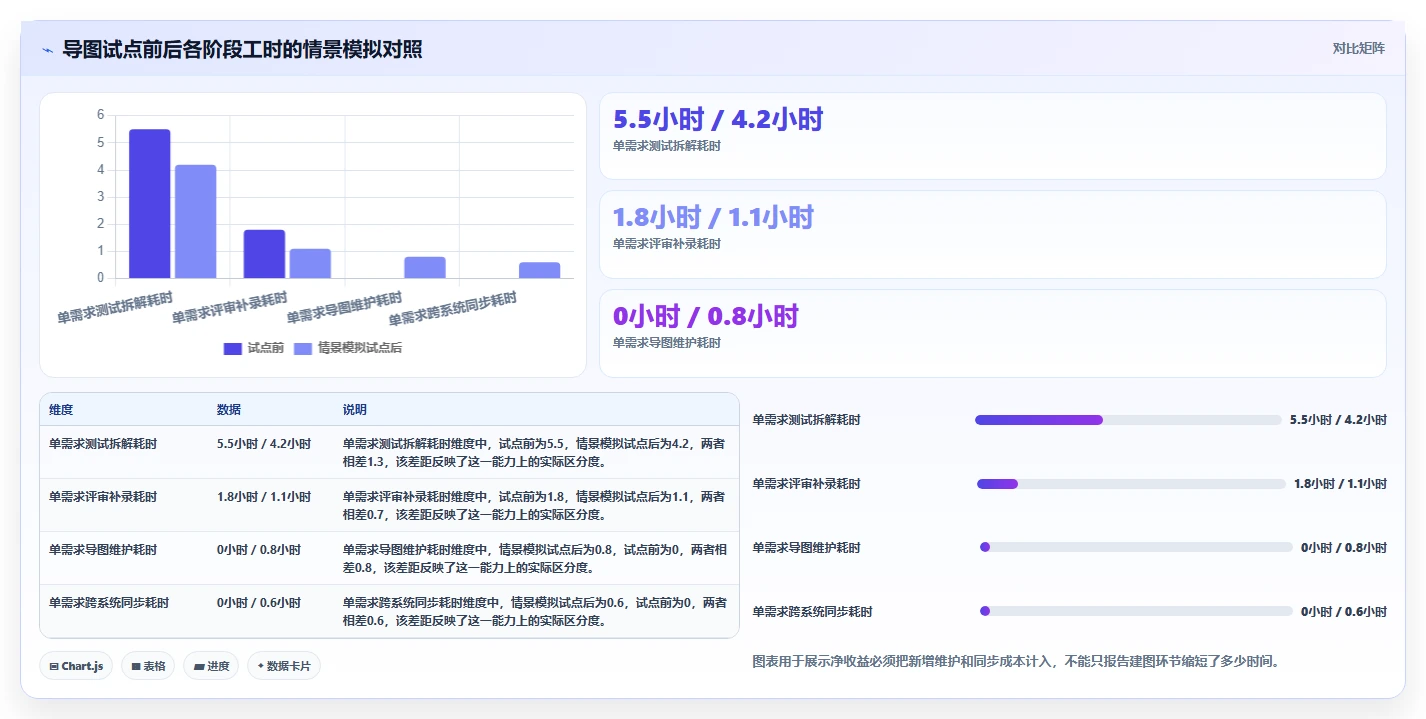Click the 试点前 bar for 单需求评审补录耗时

pos(264,254)
